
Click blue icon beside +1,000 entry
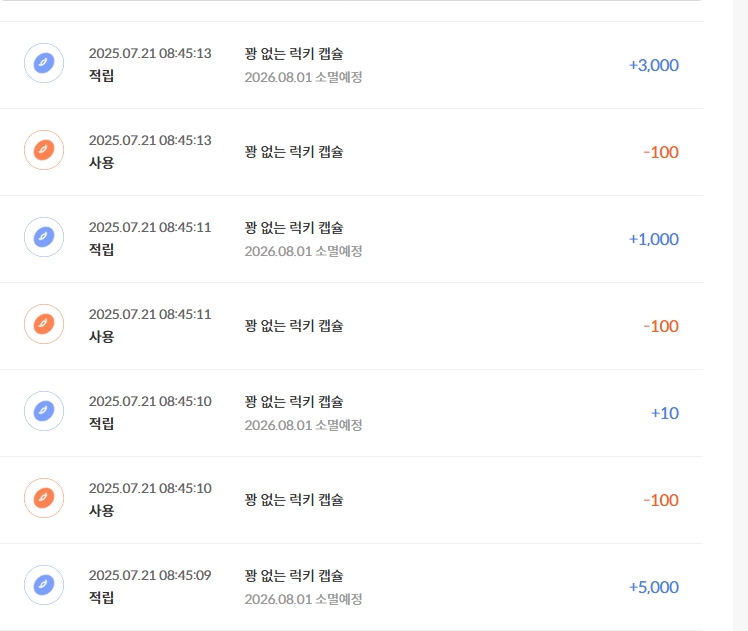[44, 237]
